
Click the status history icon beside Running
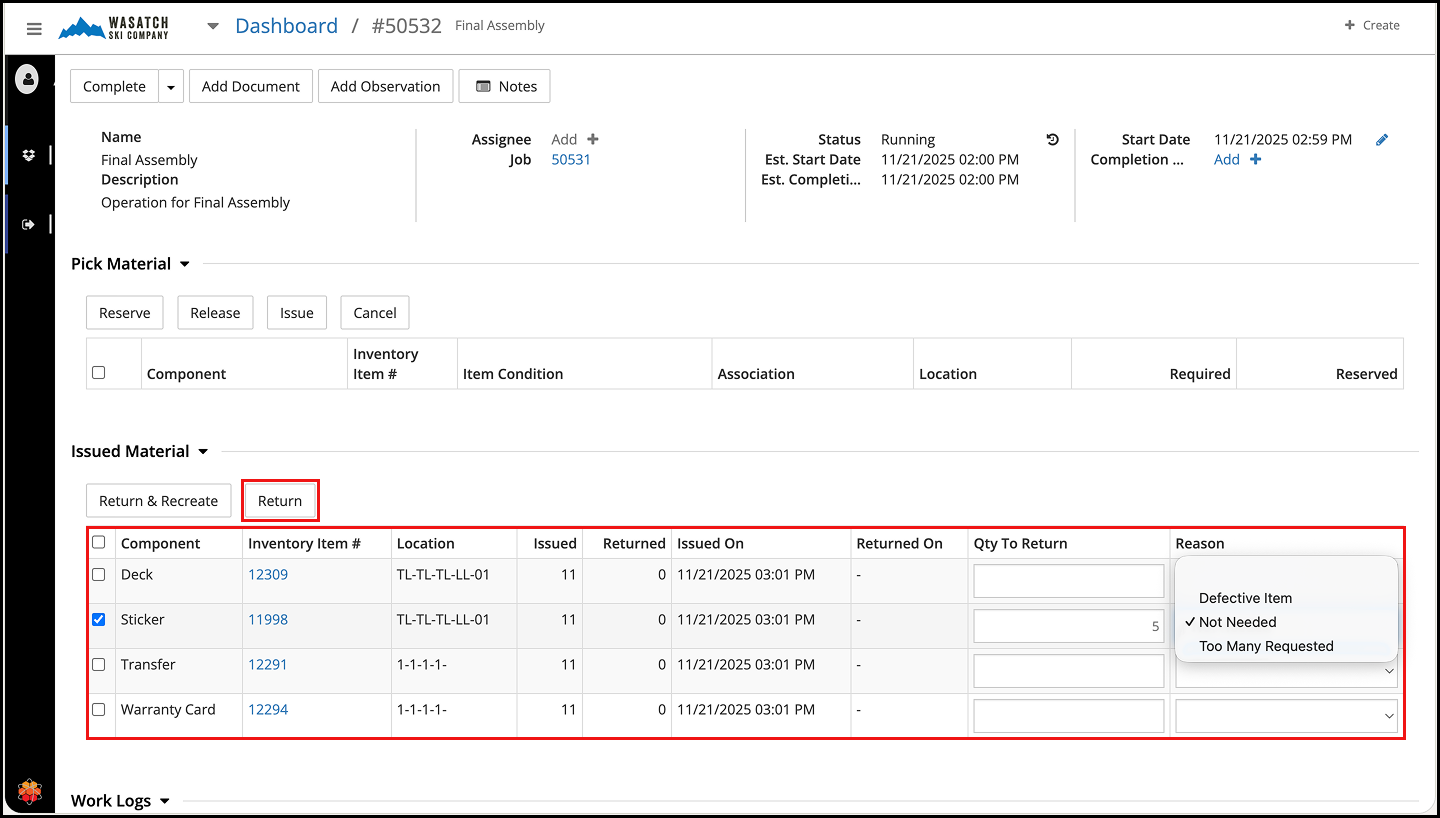(x=1052, y=140)
